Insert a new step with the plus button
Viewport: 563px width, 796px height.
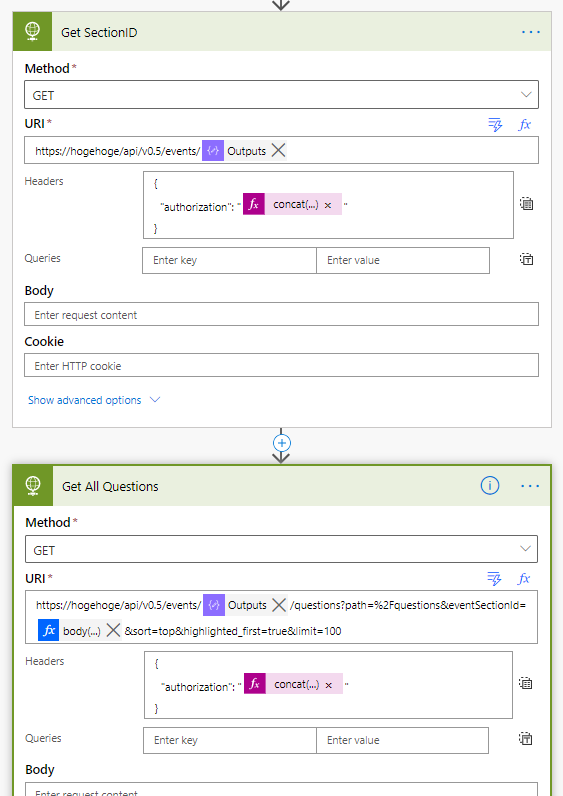click(x=282, y=443)
